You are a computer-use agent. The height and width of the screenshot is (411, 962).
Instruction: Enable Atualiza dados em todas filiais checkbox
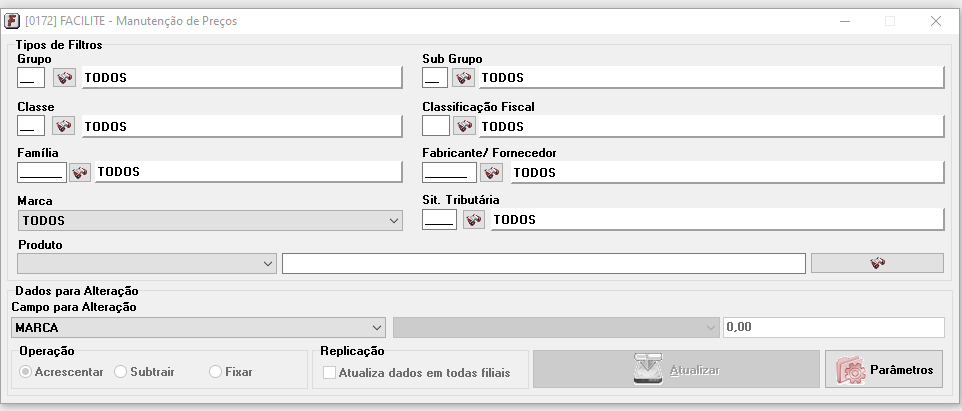(x=330, y=372)
